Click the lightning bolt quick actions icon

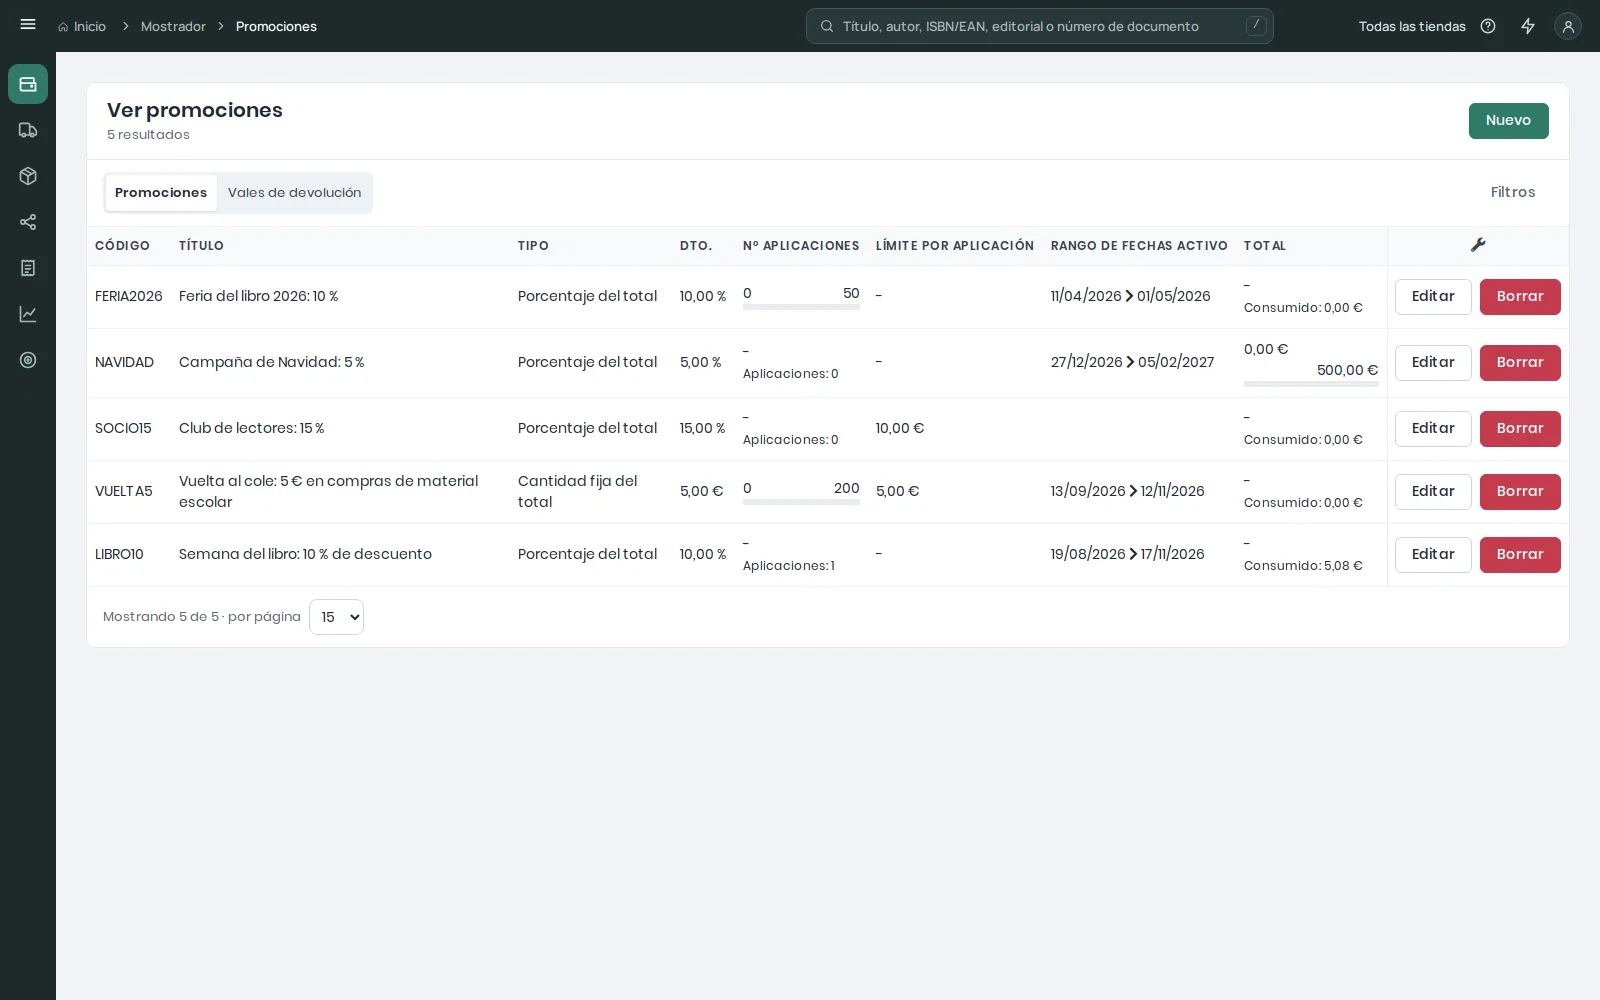click(x=1528, y=26)
